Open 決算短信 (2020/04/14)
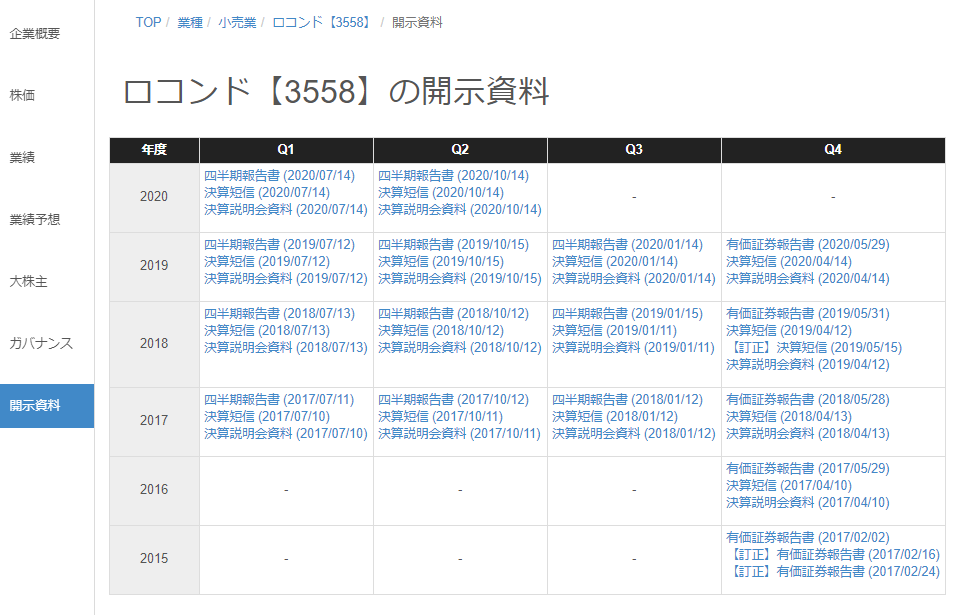 point(789,262)
